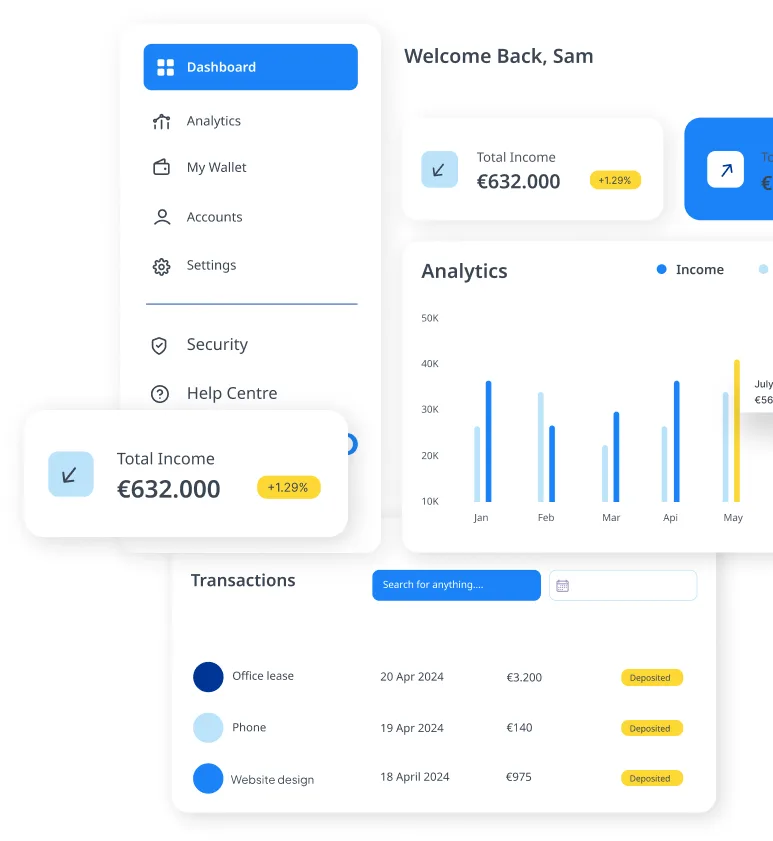The width and height of the screenshot is (773, 841).
Task: Click the yellow highlighted May bar
Action: [737, 431]
